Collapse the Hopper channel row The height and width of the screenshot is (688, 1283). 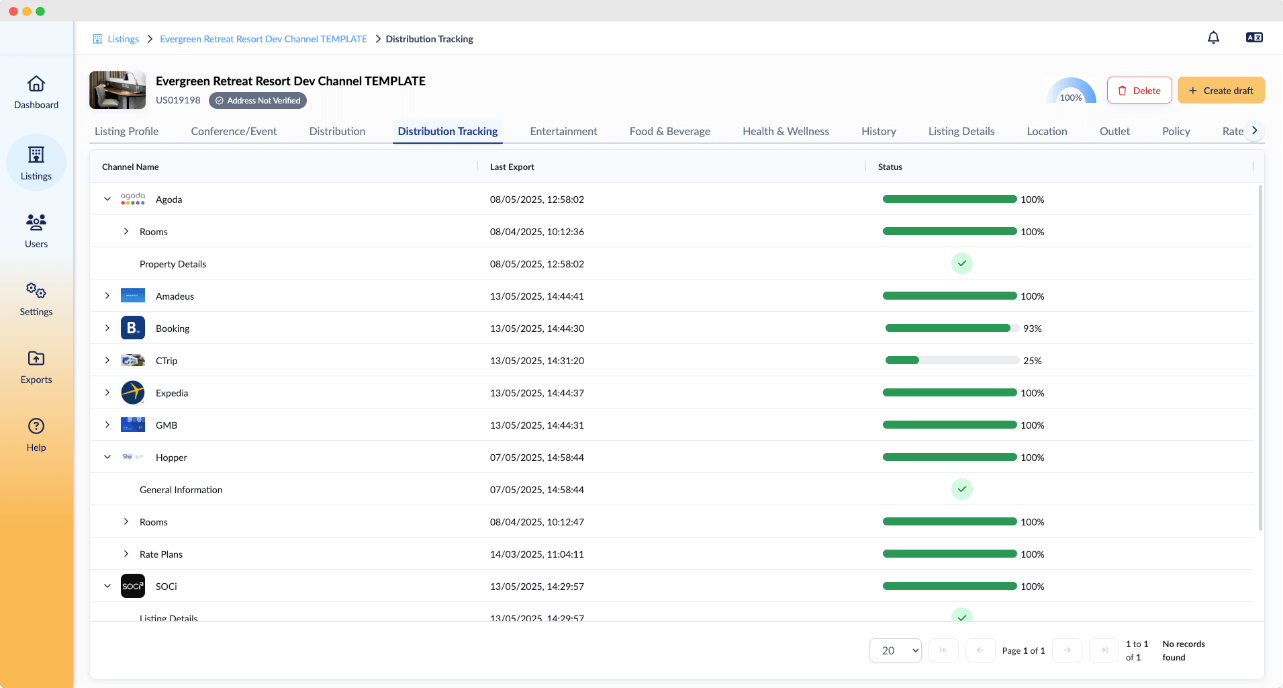108,457
